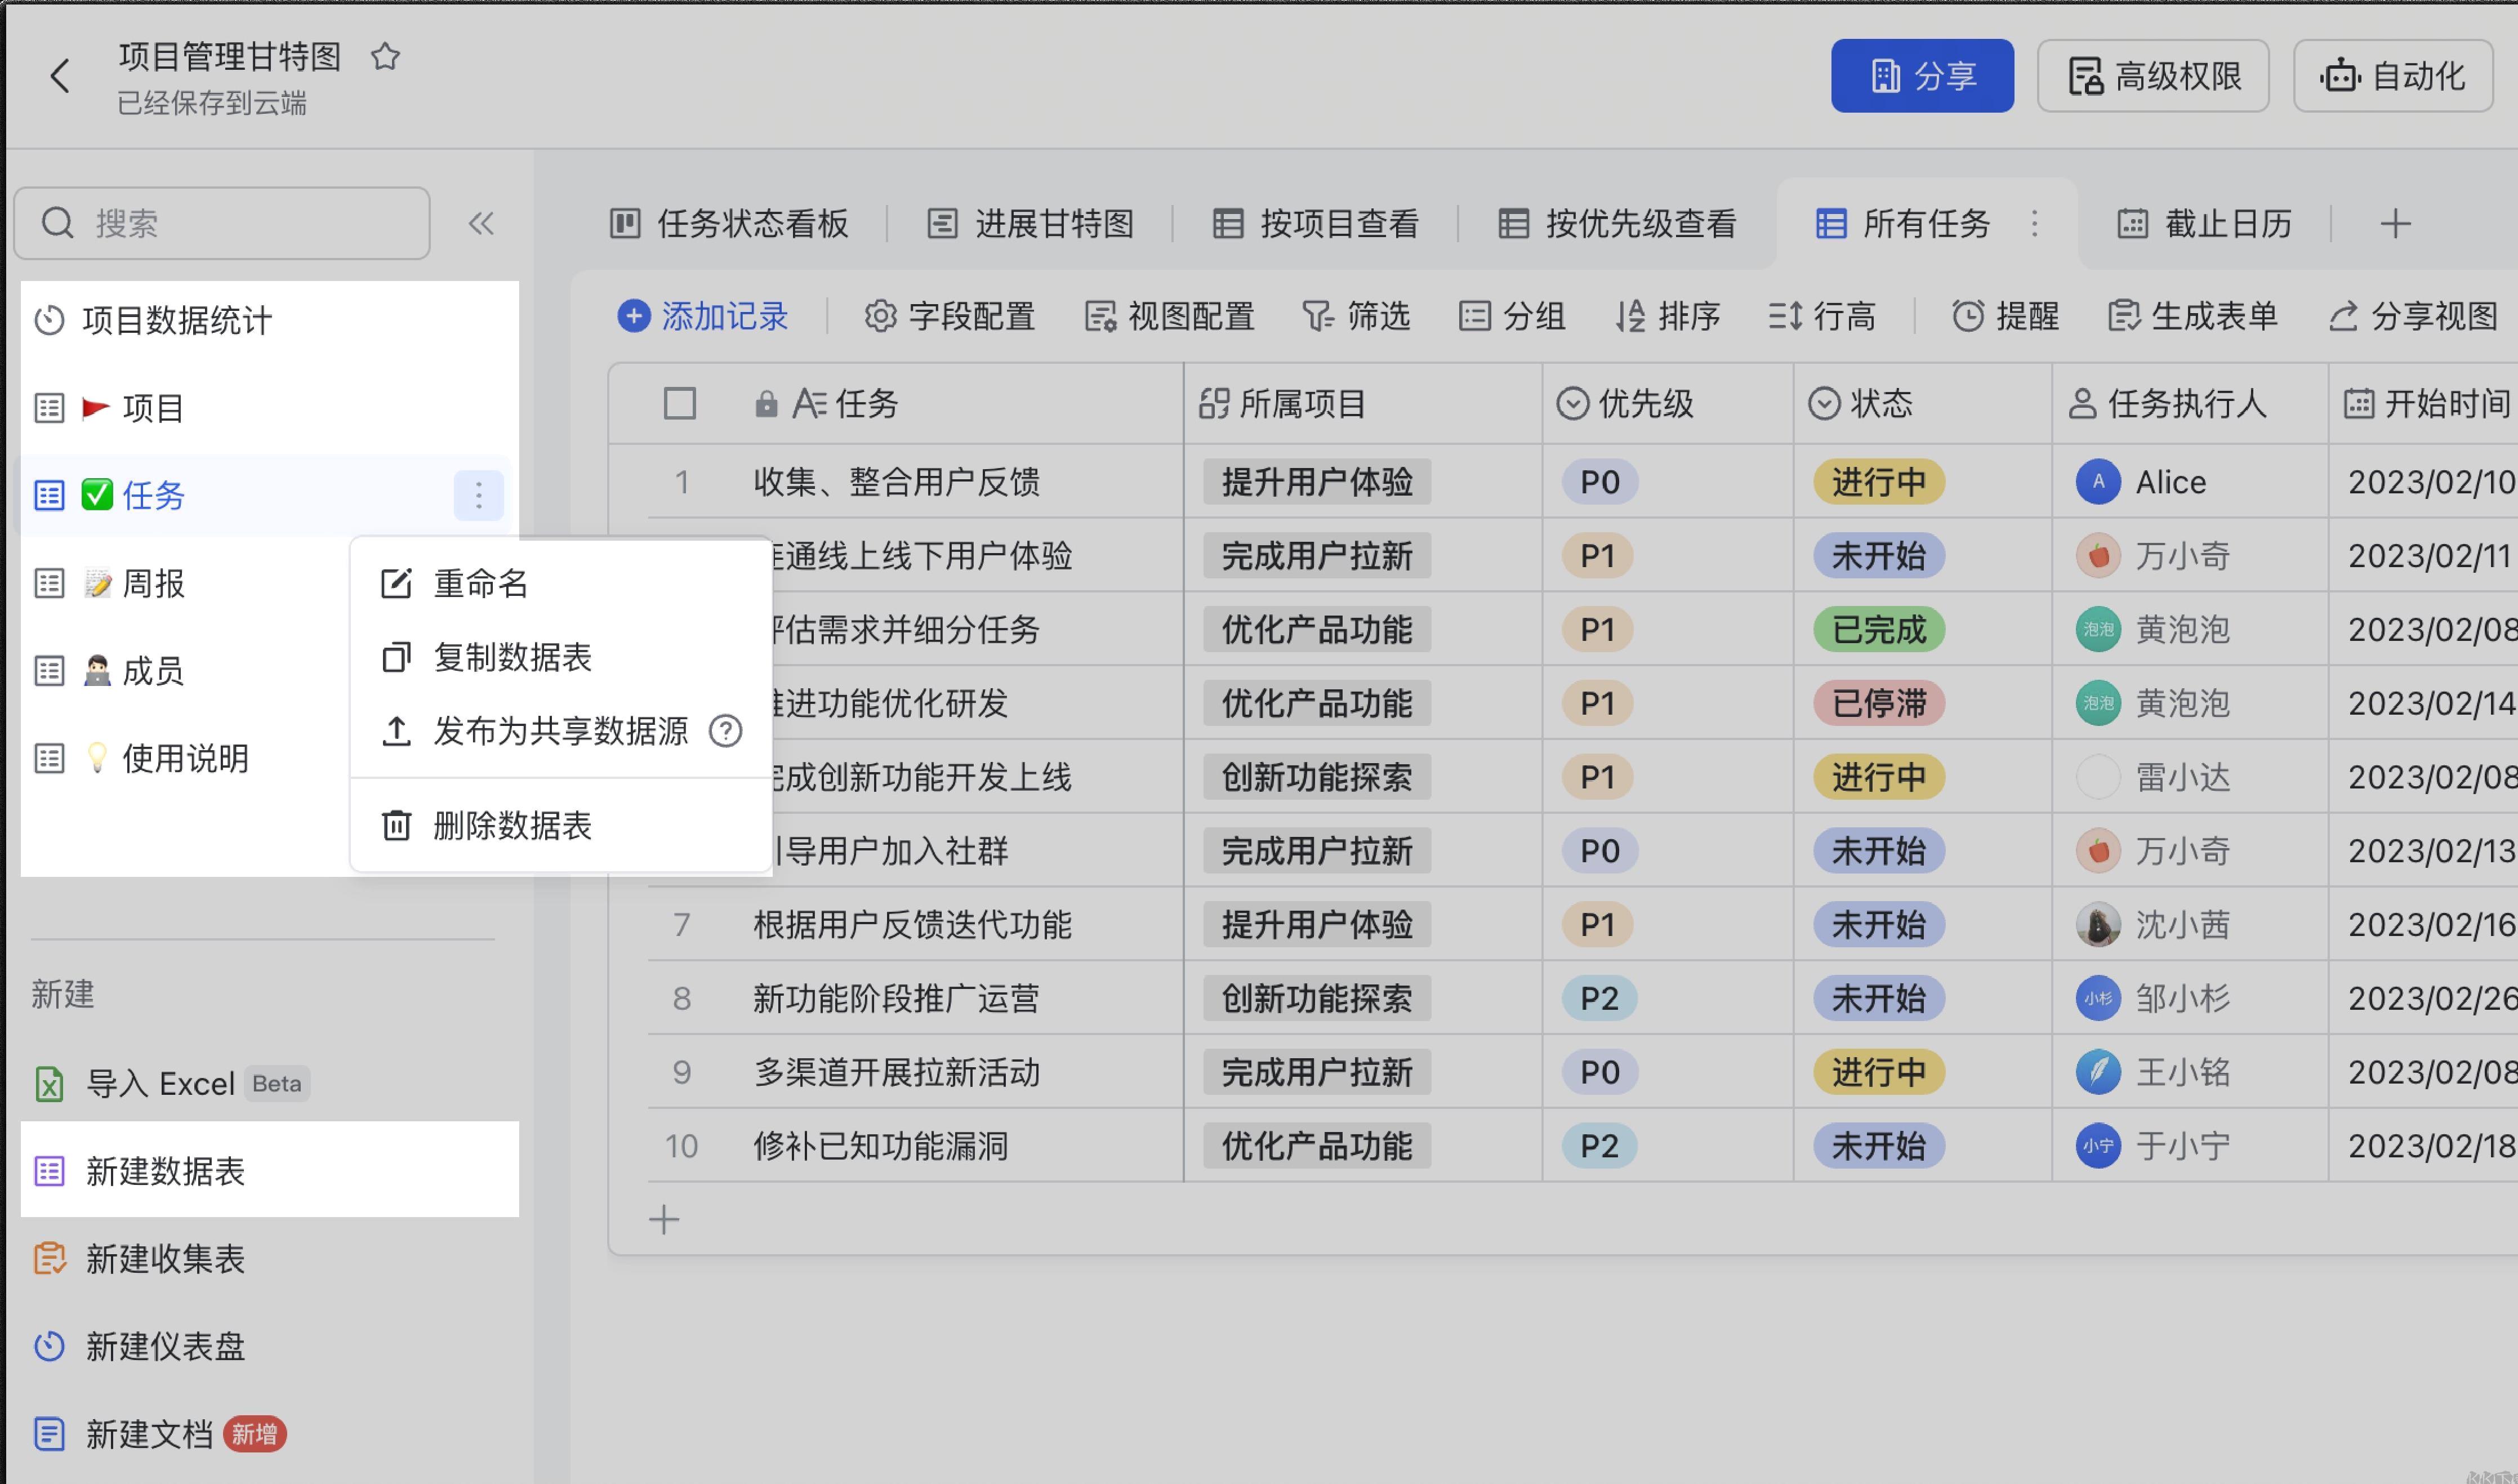Select the 成员 table in sidebar

[185, 671]
